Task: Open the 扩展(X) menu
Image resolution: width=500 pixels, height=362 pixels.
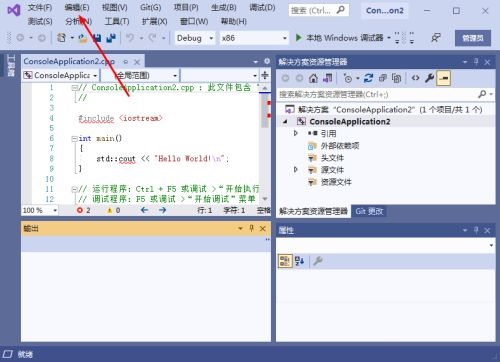Action: [154, 22]
